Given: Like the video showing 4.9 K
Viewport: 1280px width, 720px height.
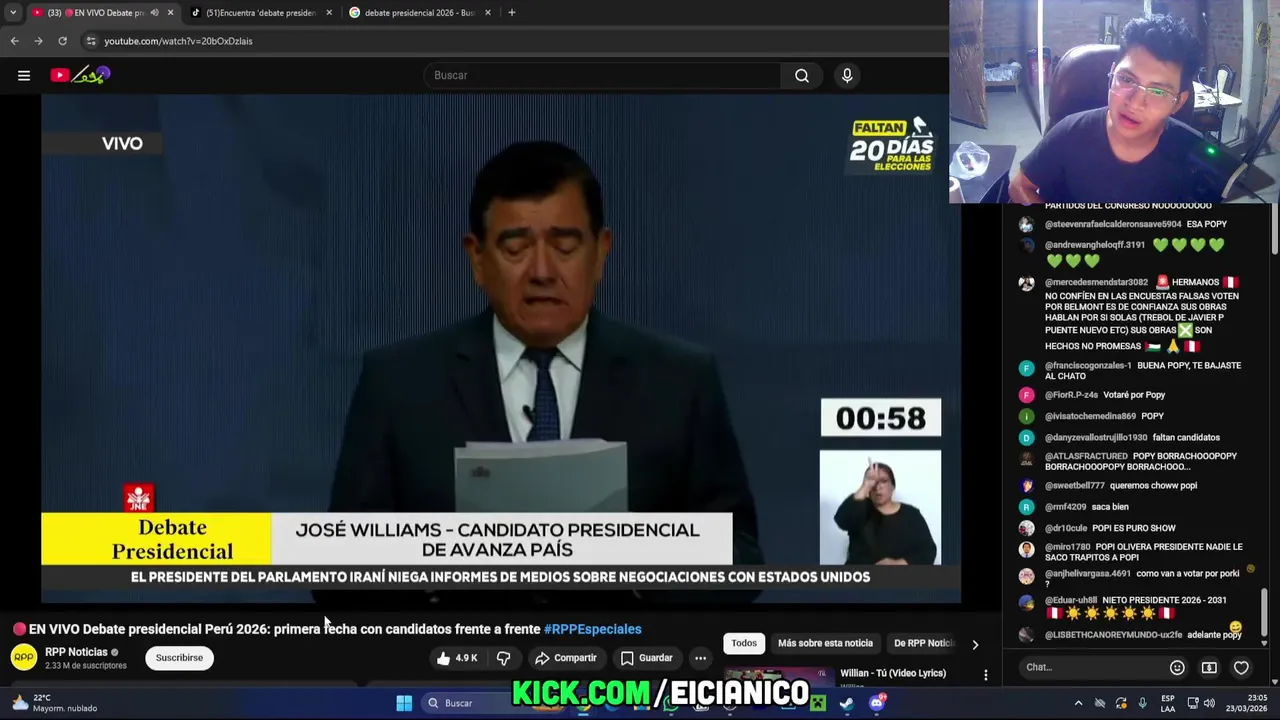Looking at the screenshot, I should coord(457,658).
